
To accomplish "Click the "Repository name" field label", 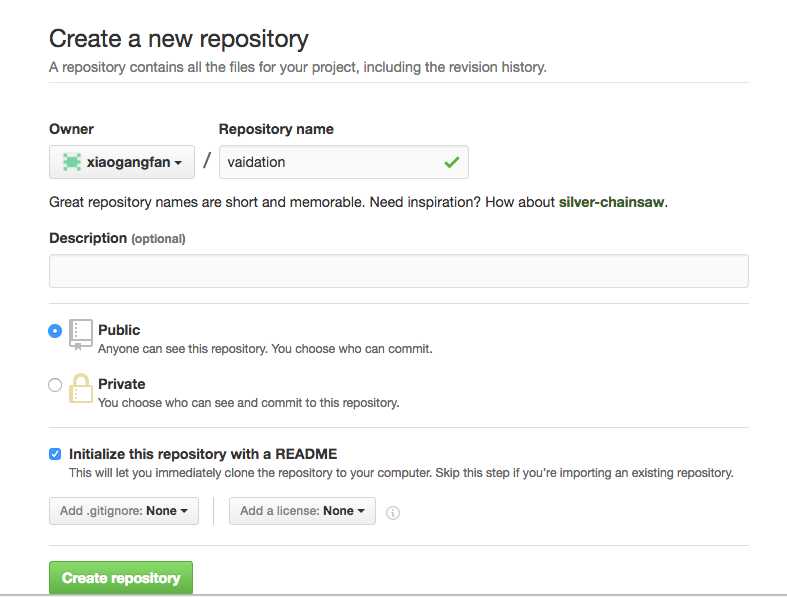I will 276,129.
